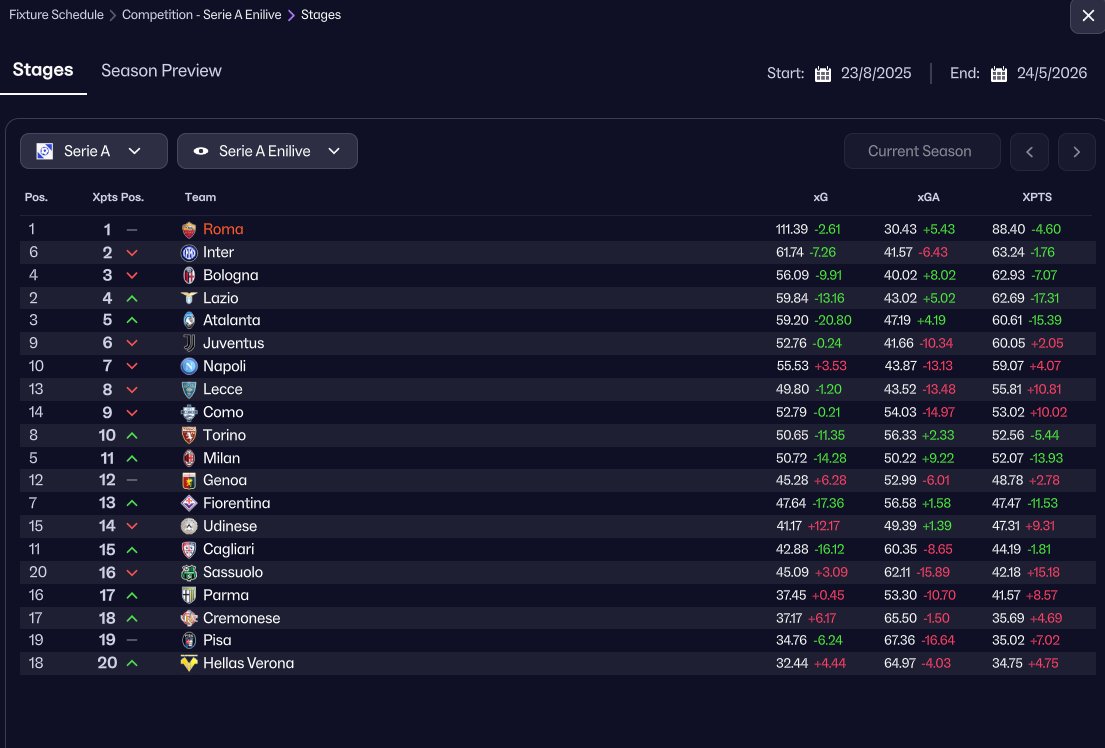
Task: Click the Milan club crest
Action: (189, 458)
